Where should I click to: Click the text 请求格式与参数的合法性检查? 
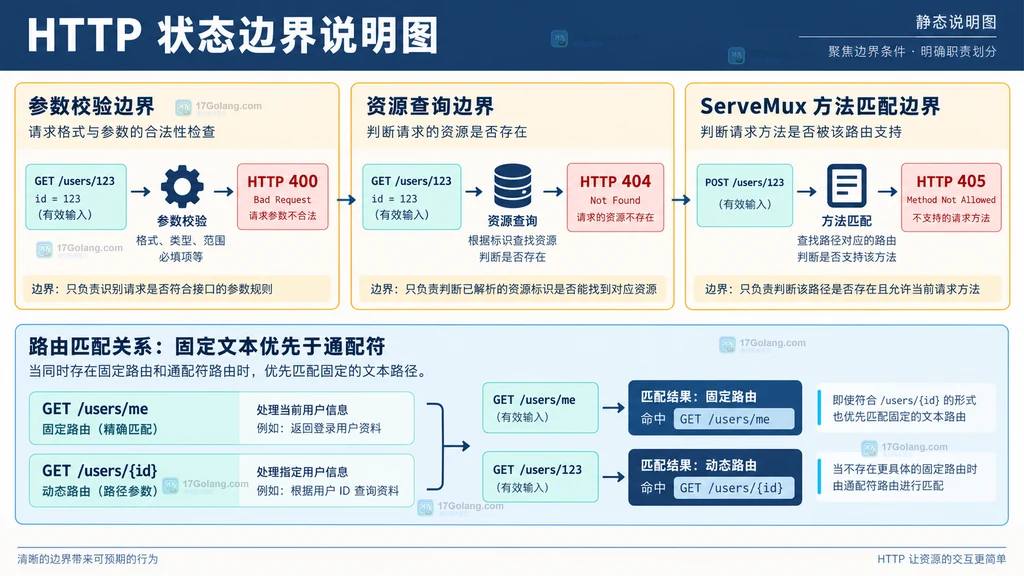click(122, 132)
